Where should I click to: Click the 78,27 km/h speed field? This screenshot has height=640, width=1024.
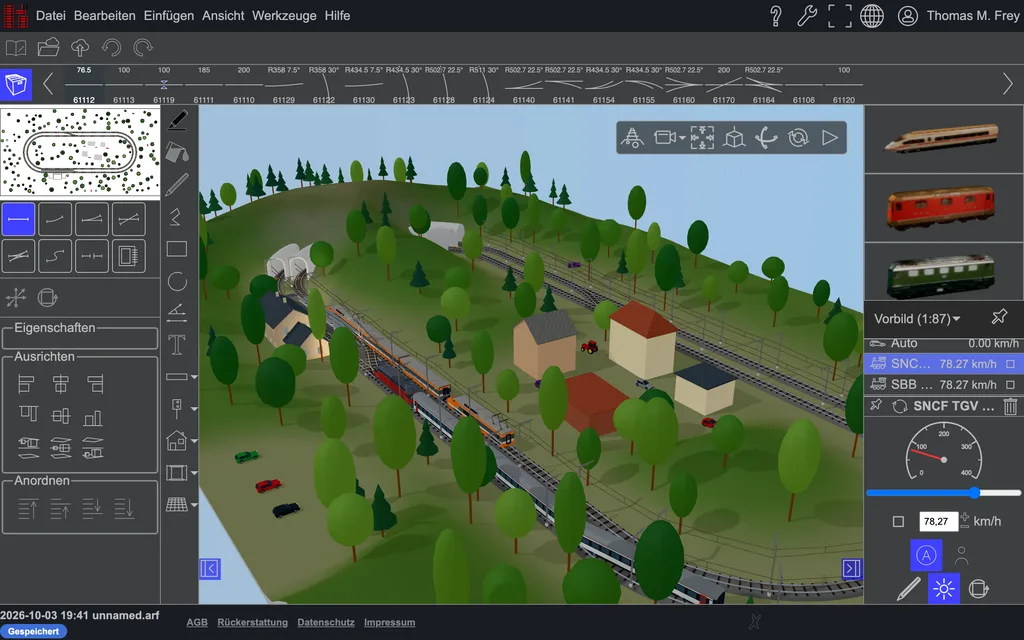(938, 521)
